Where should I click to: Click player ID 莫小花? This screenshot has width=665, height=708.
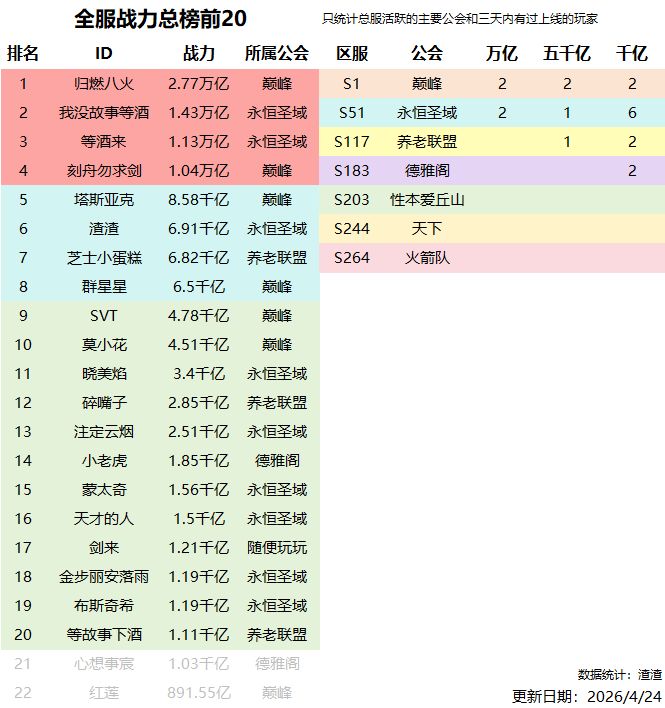pyautogui.click(x=104, y=345)
